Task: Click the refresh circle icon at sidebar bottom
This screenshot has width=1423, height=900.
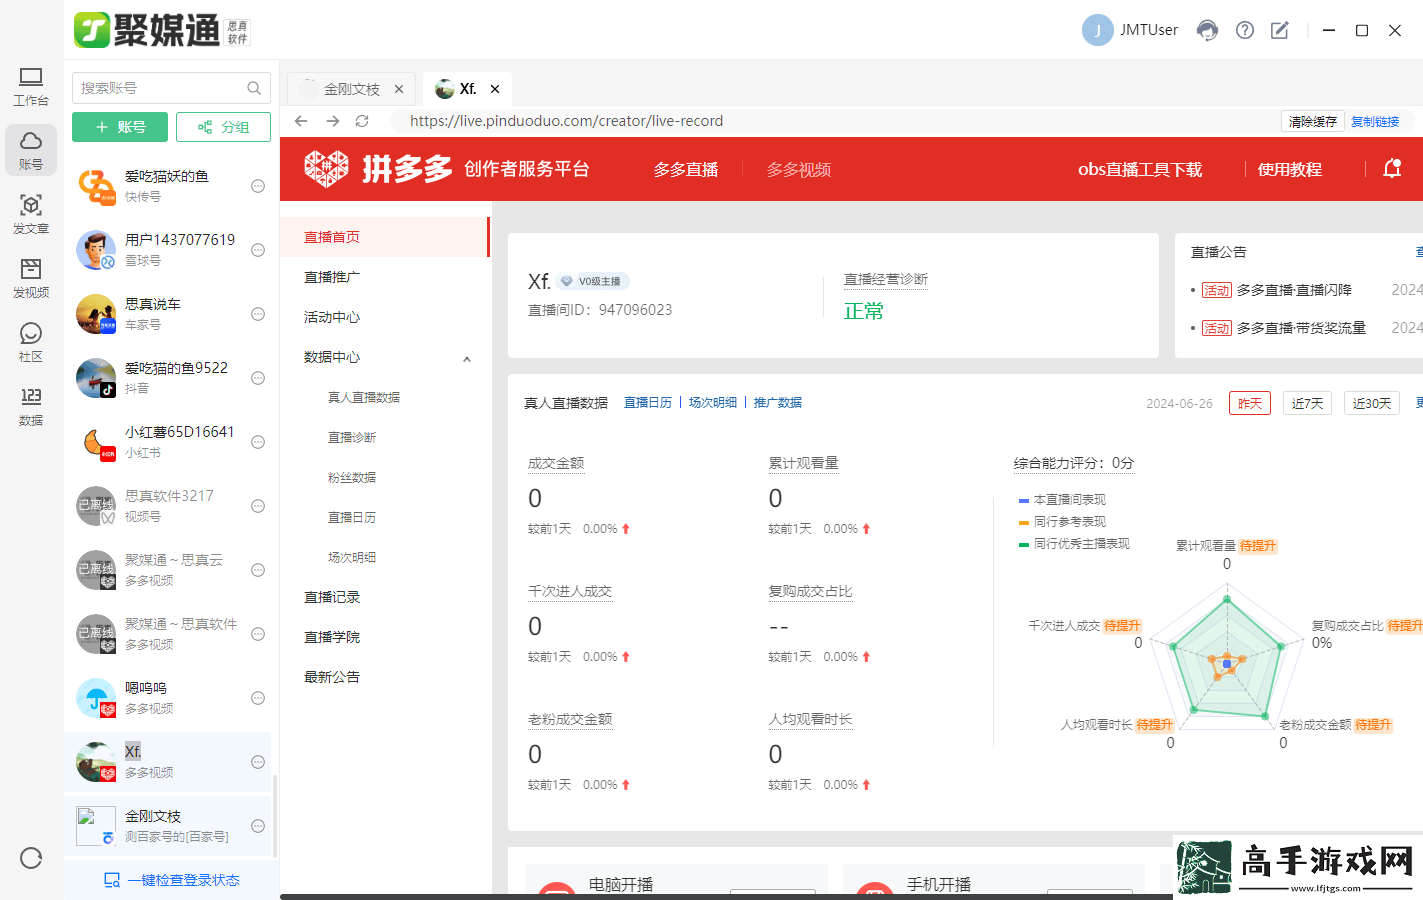Action: pos(31,858)
